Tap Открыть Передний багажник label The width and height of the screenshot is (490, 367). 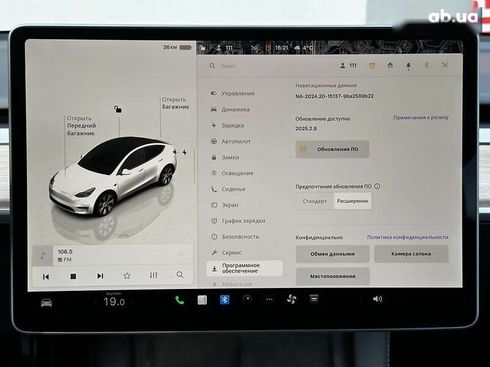[x=81, y=126]
